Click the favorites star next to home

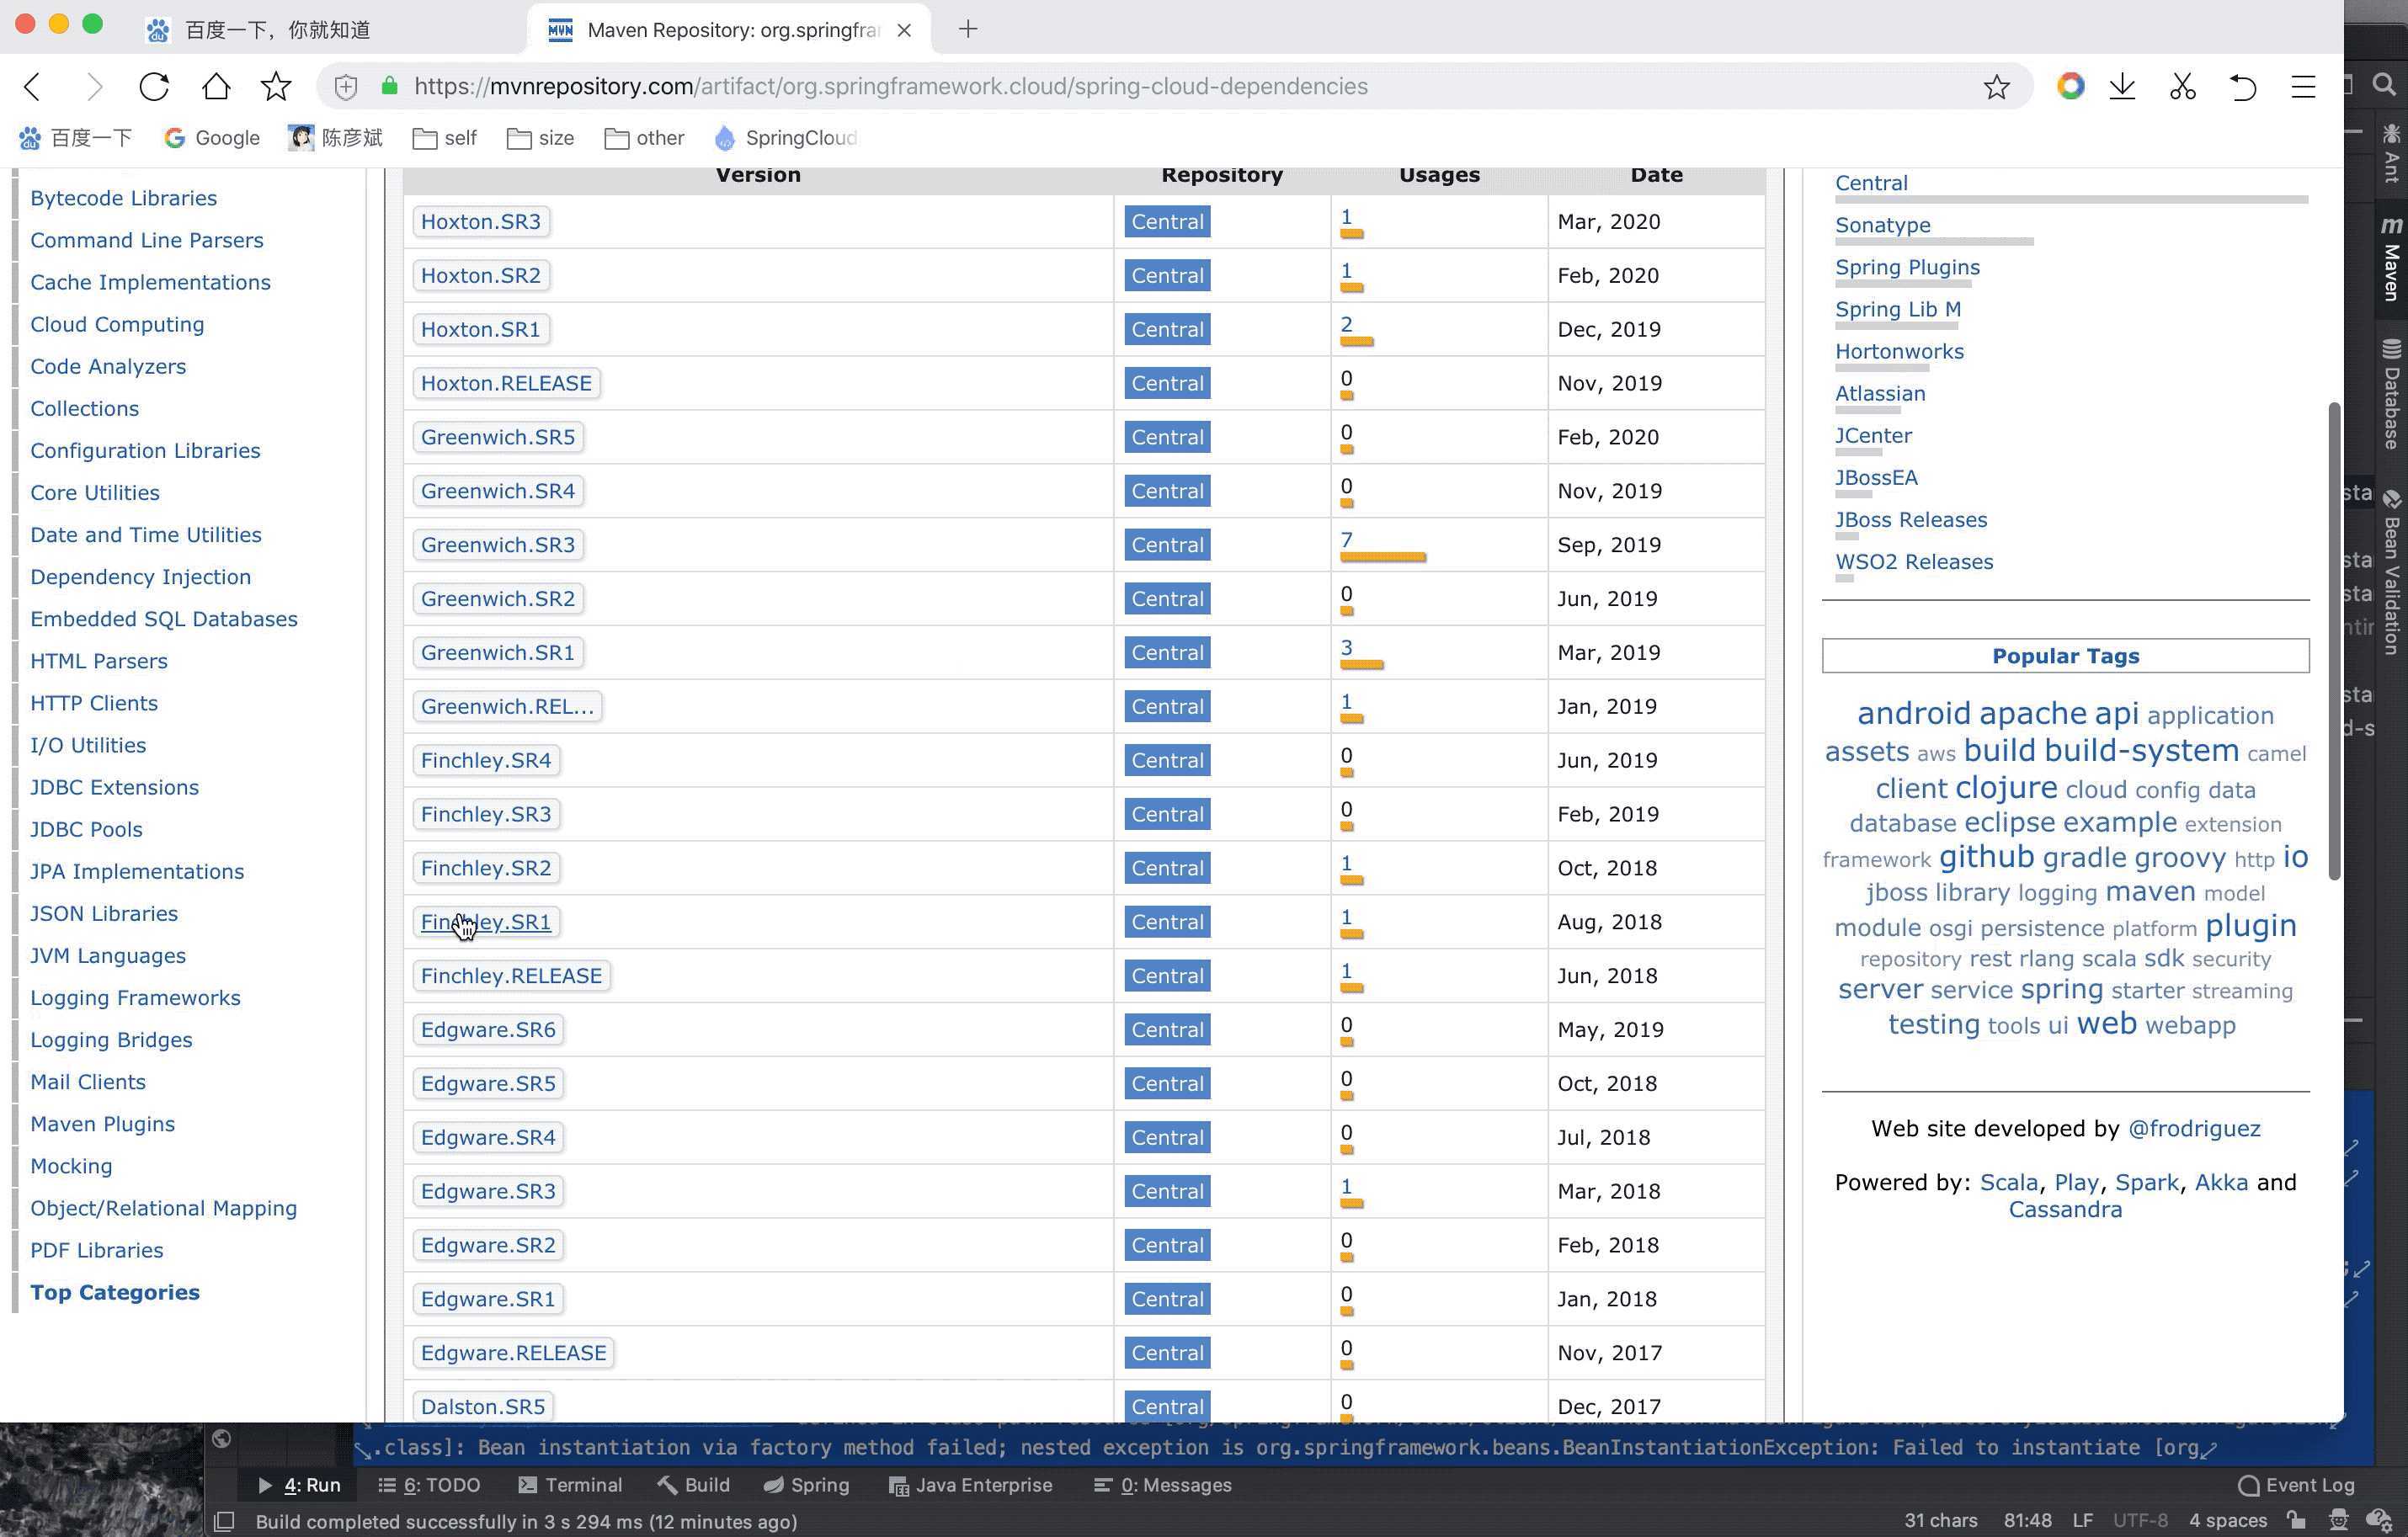[276, 87]
